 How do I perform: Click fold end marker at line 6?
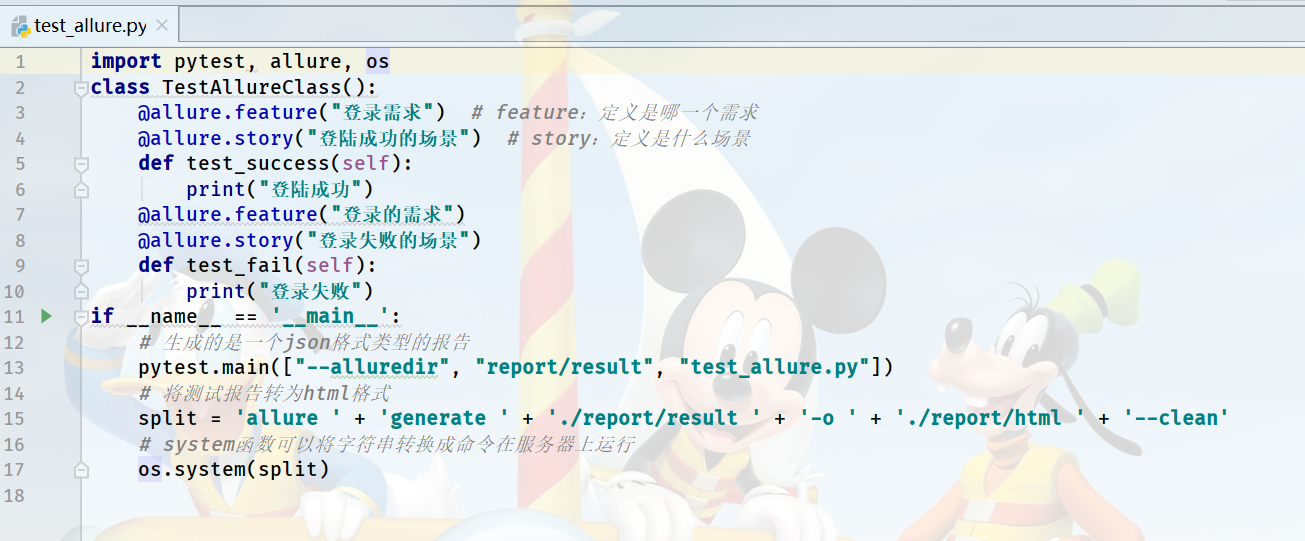pos(82,190)
